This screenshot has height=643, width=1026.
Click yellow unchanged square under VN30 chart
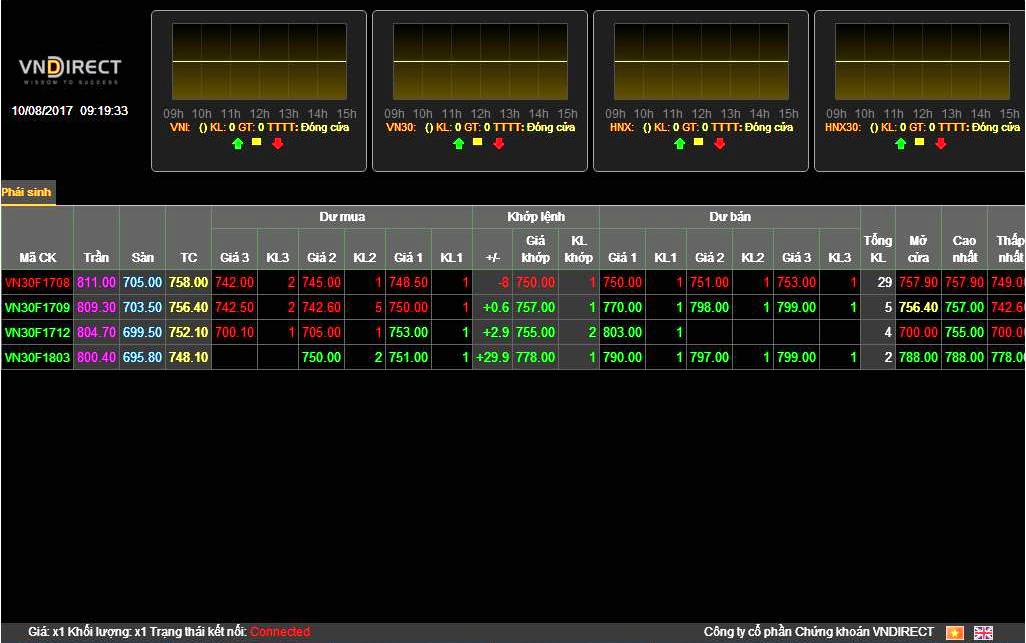(478, 142)
